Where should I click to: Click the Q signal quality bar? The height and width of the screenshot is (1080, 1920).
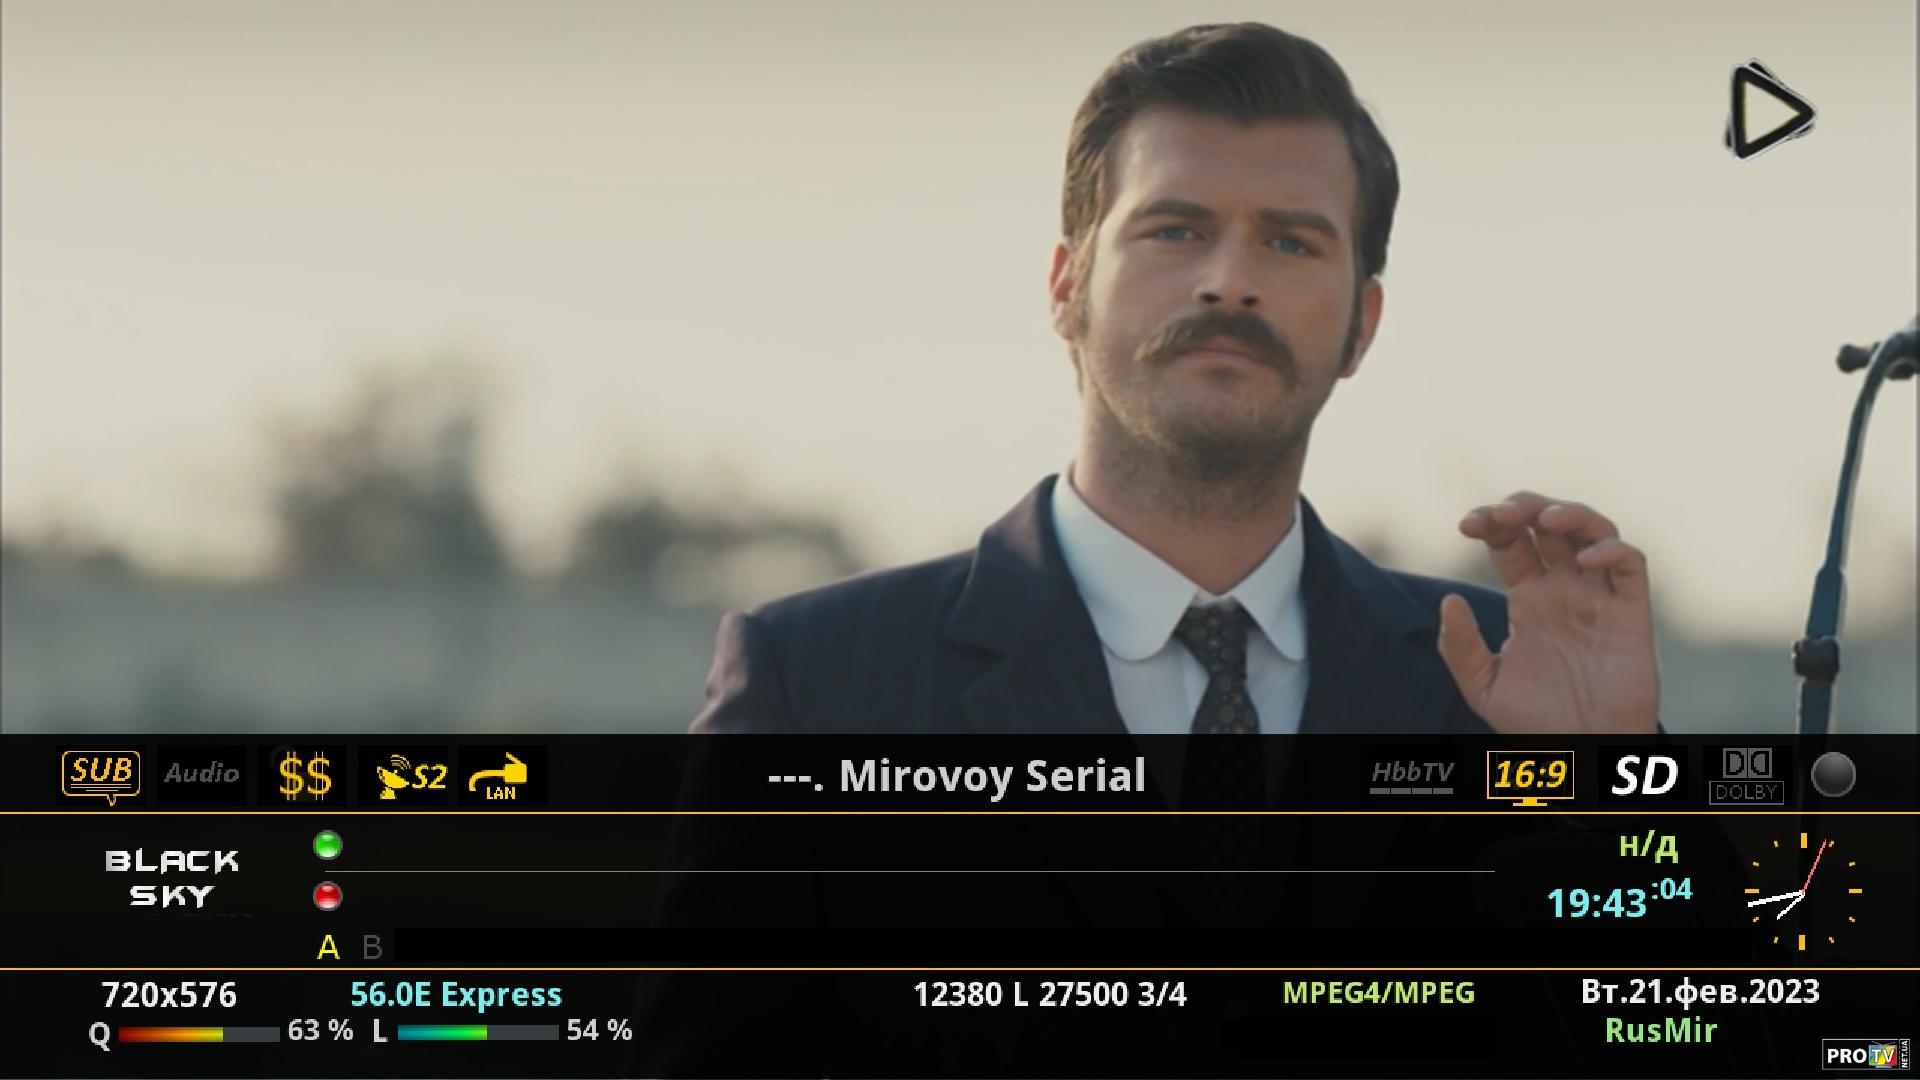click(x=199, y=1034)
